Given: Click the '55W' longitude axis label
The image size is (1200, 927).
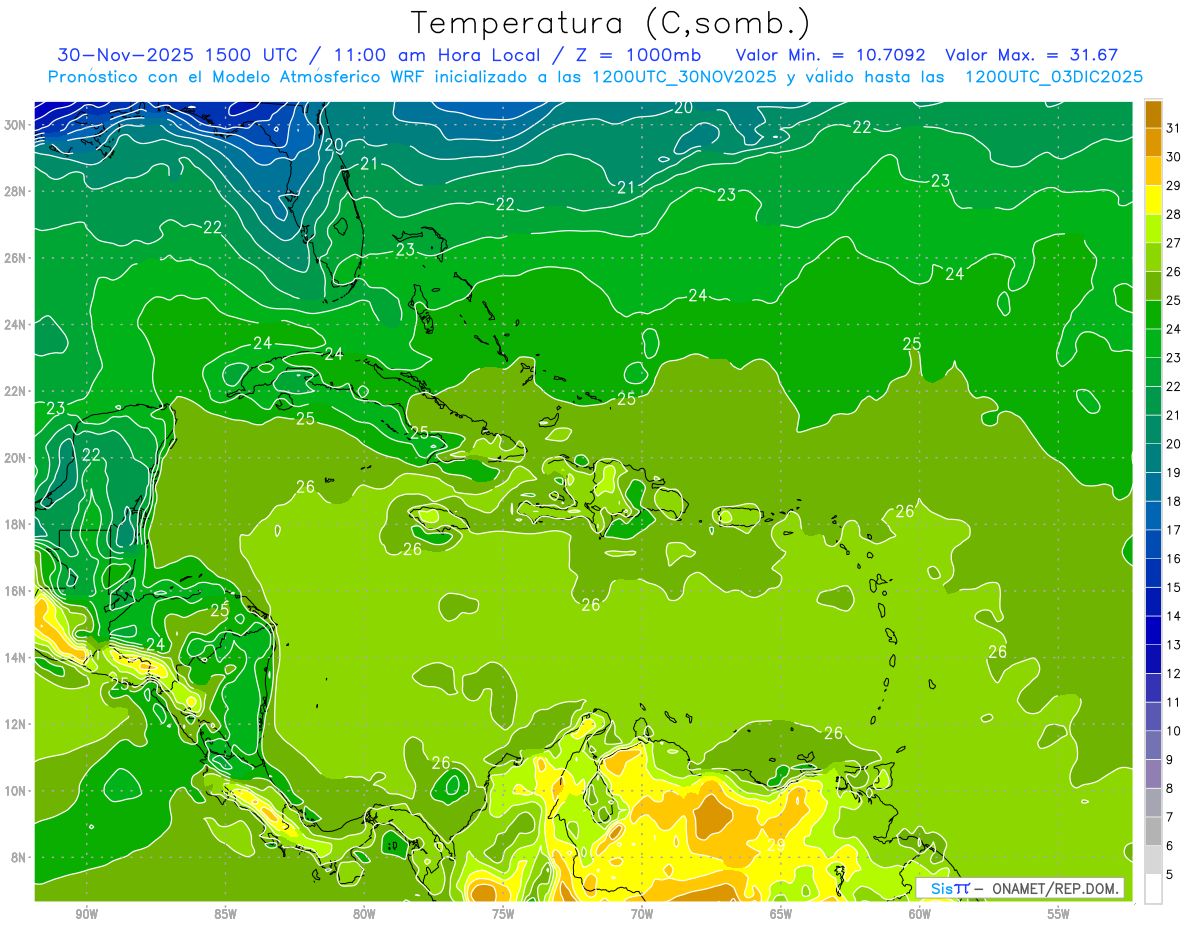Looking at the screenshot, I should [1058, 914].
